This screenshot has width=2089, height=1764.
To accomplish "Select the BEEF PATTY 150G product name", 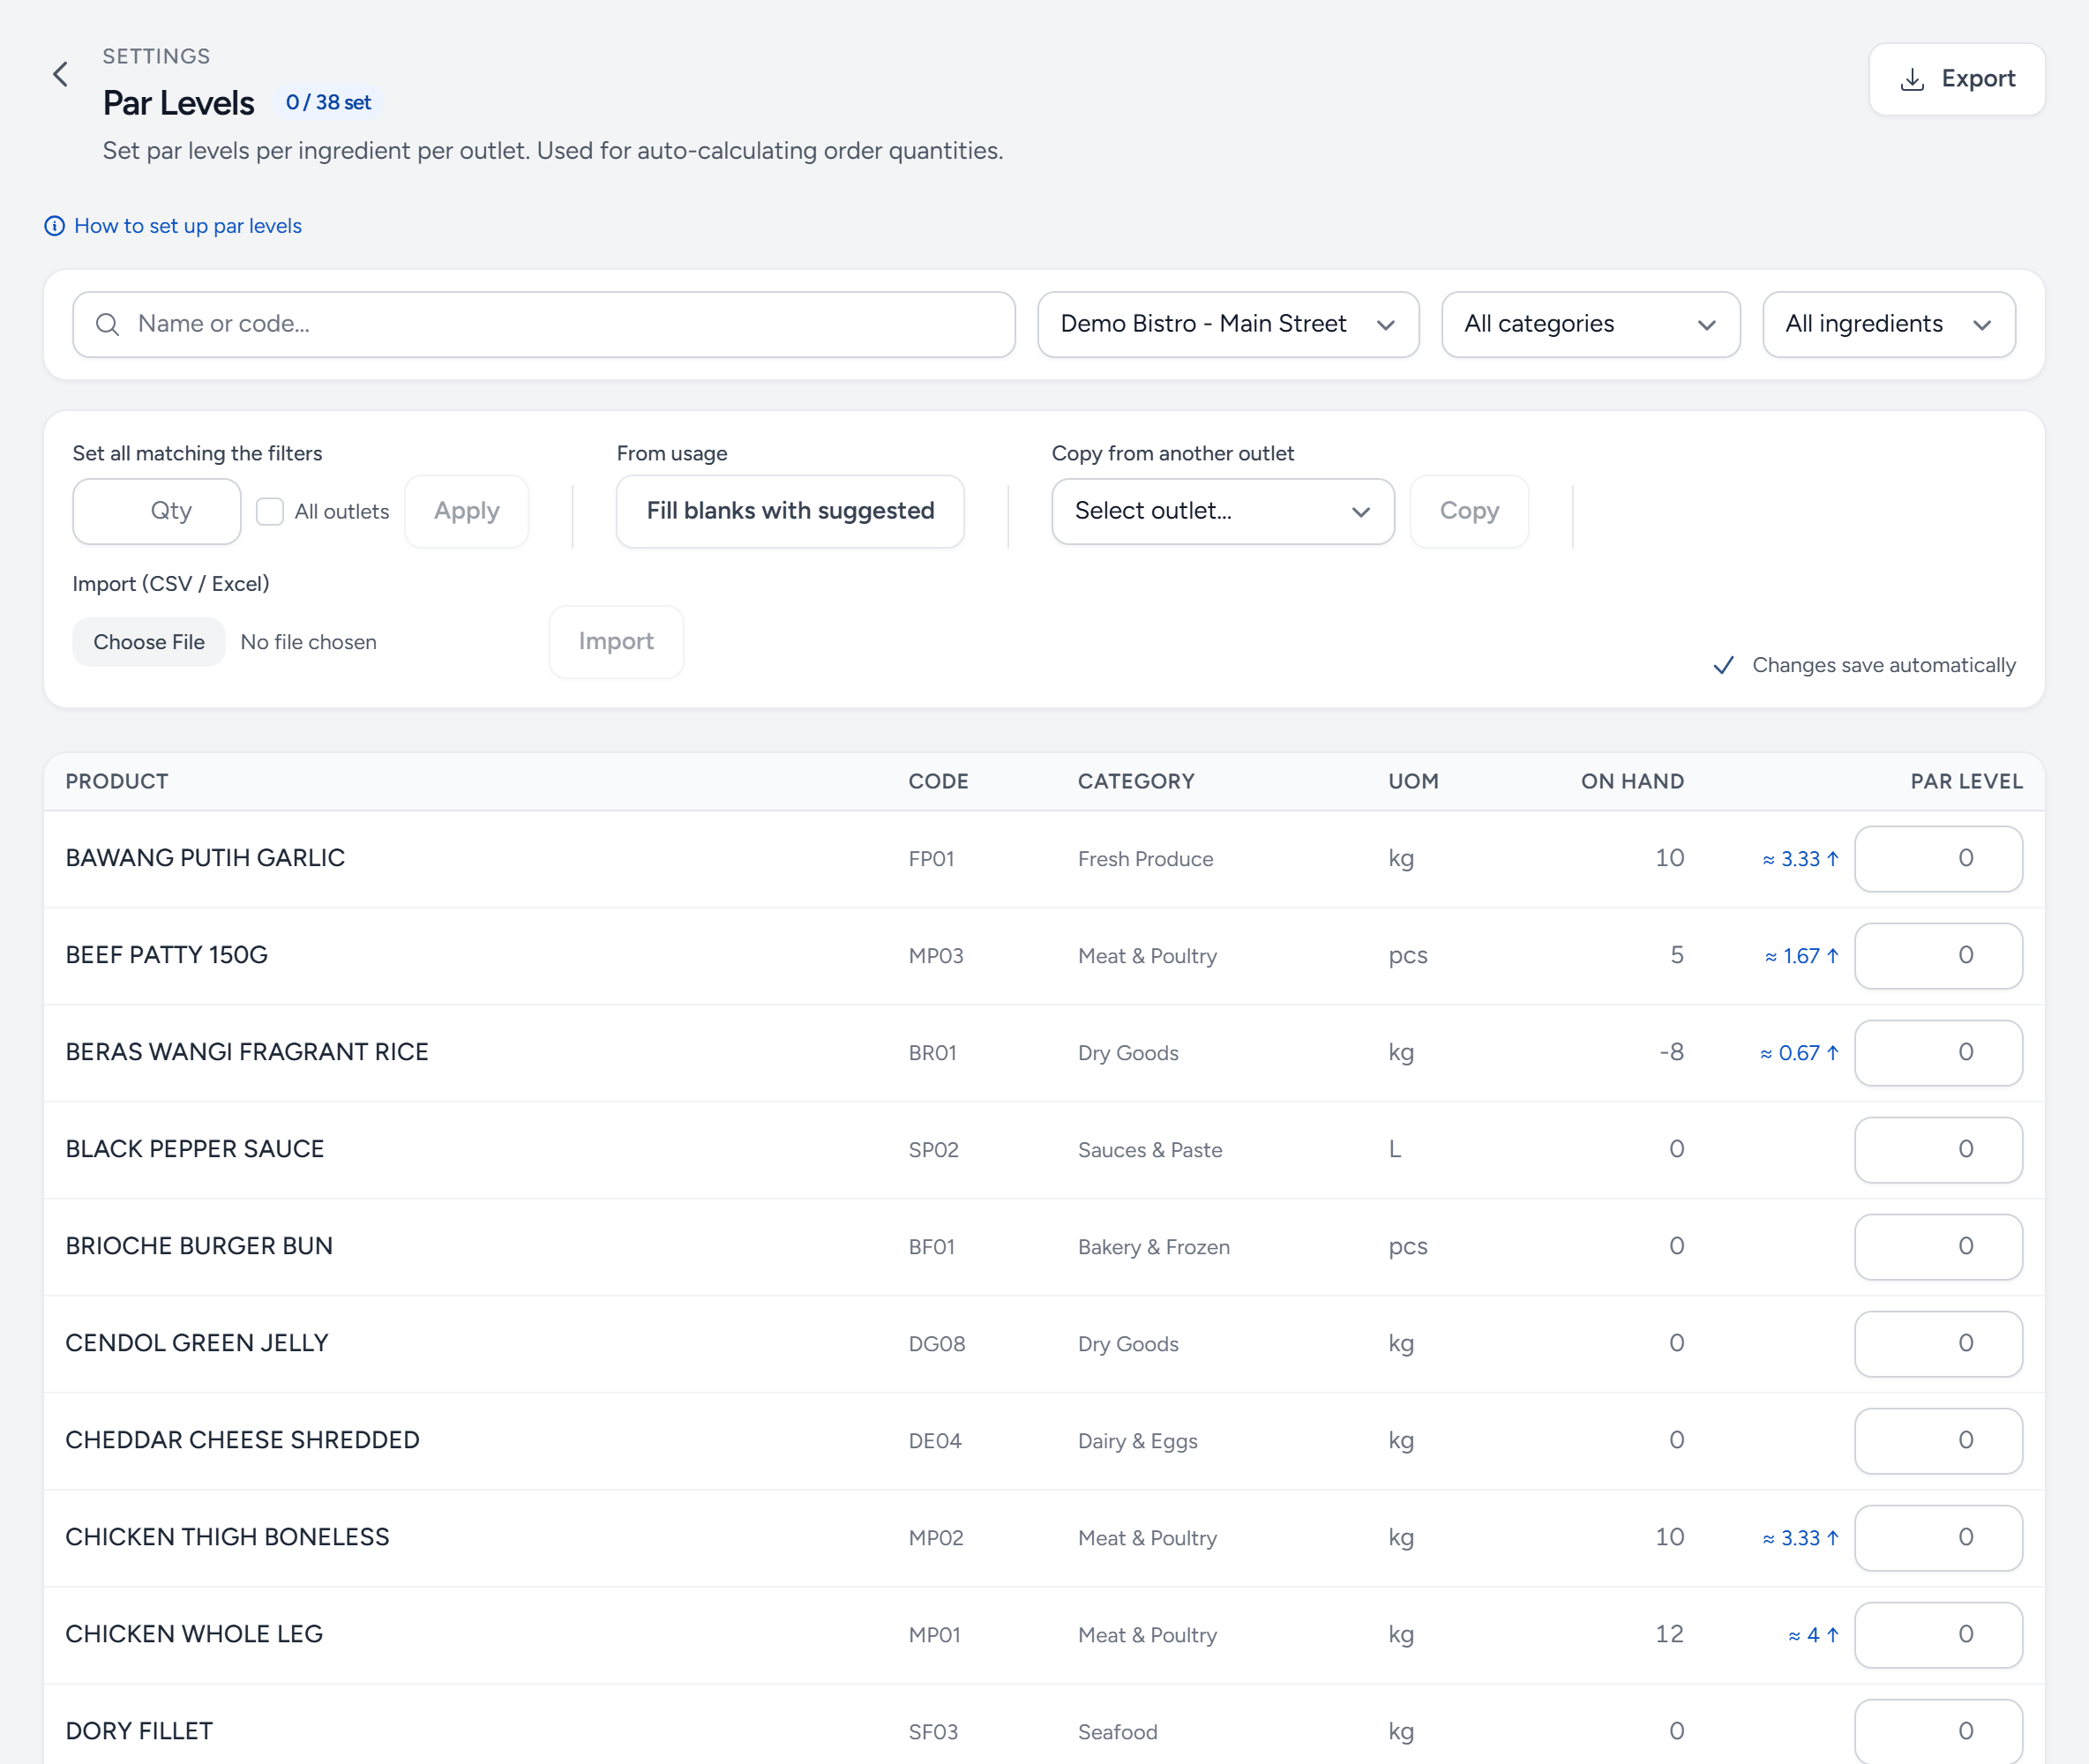I will coord(167,955).
